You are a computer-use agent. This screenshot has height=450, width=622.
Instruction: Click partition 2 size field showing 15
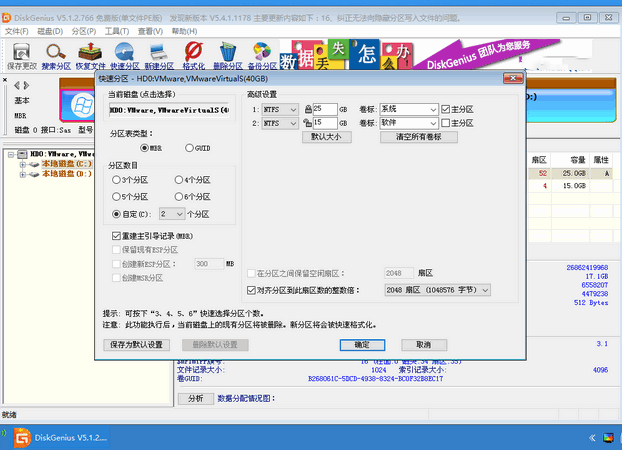(x=325, y=123)
